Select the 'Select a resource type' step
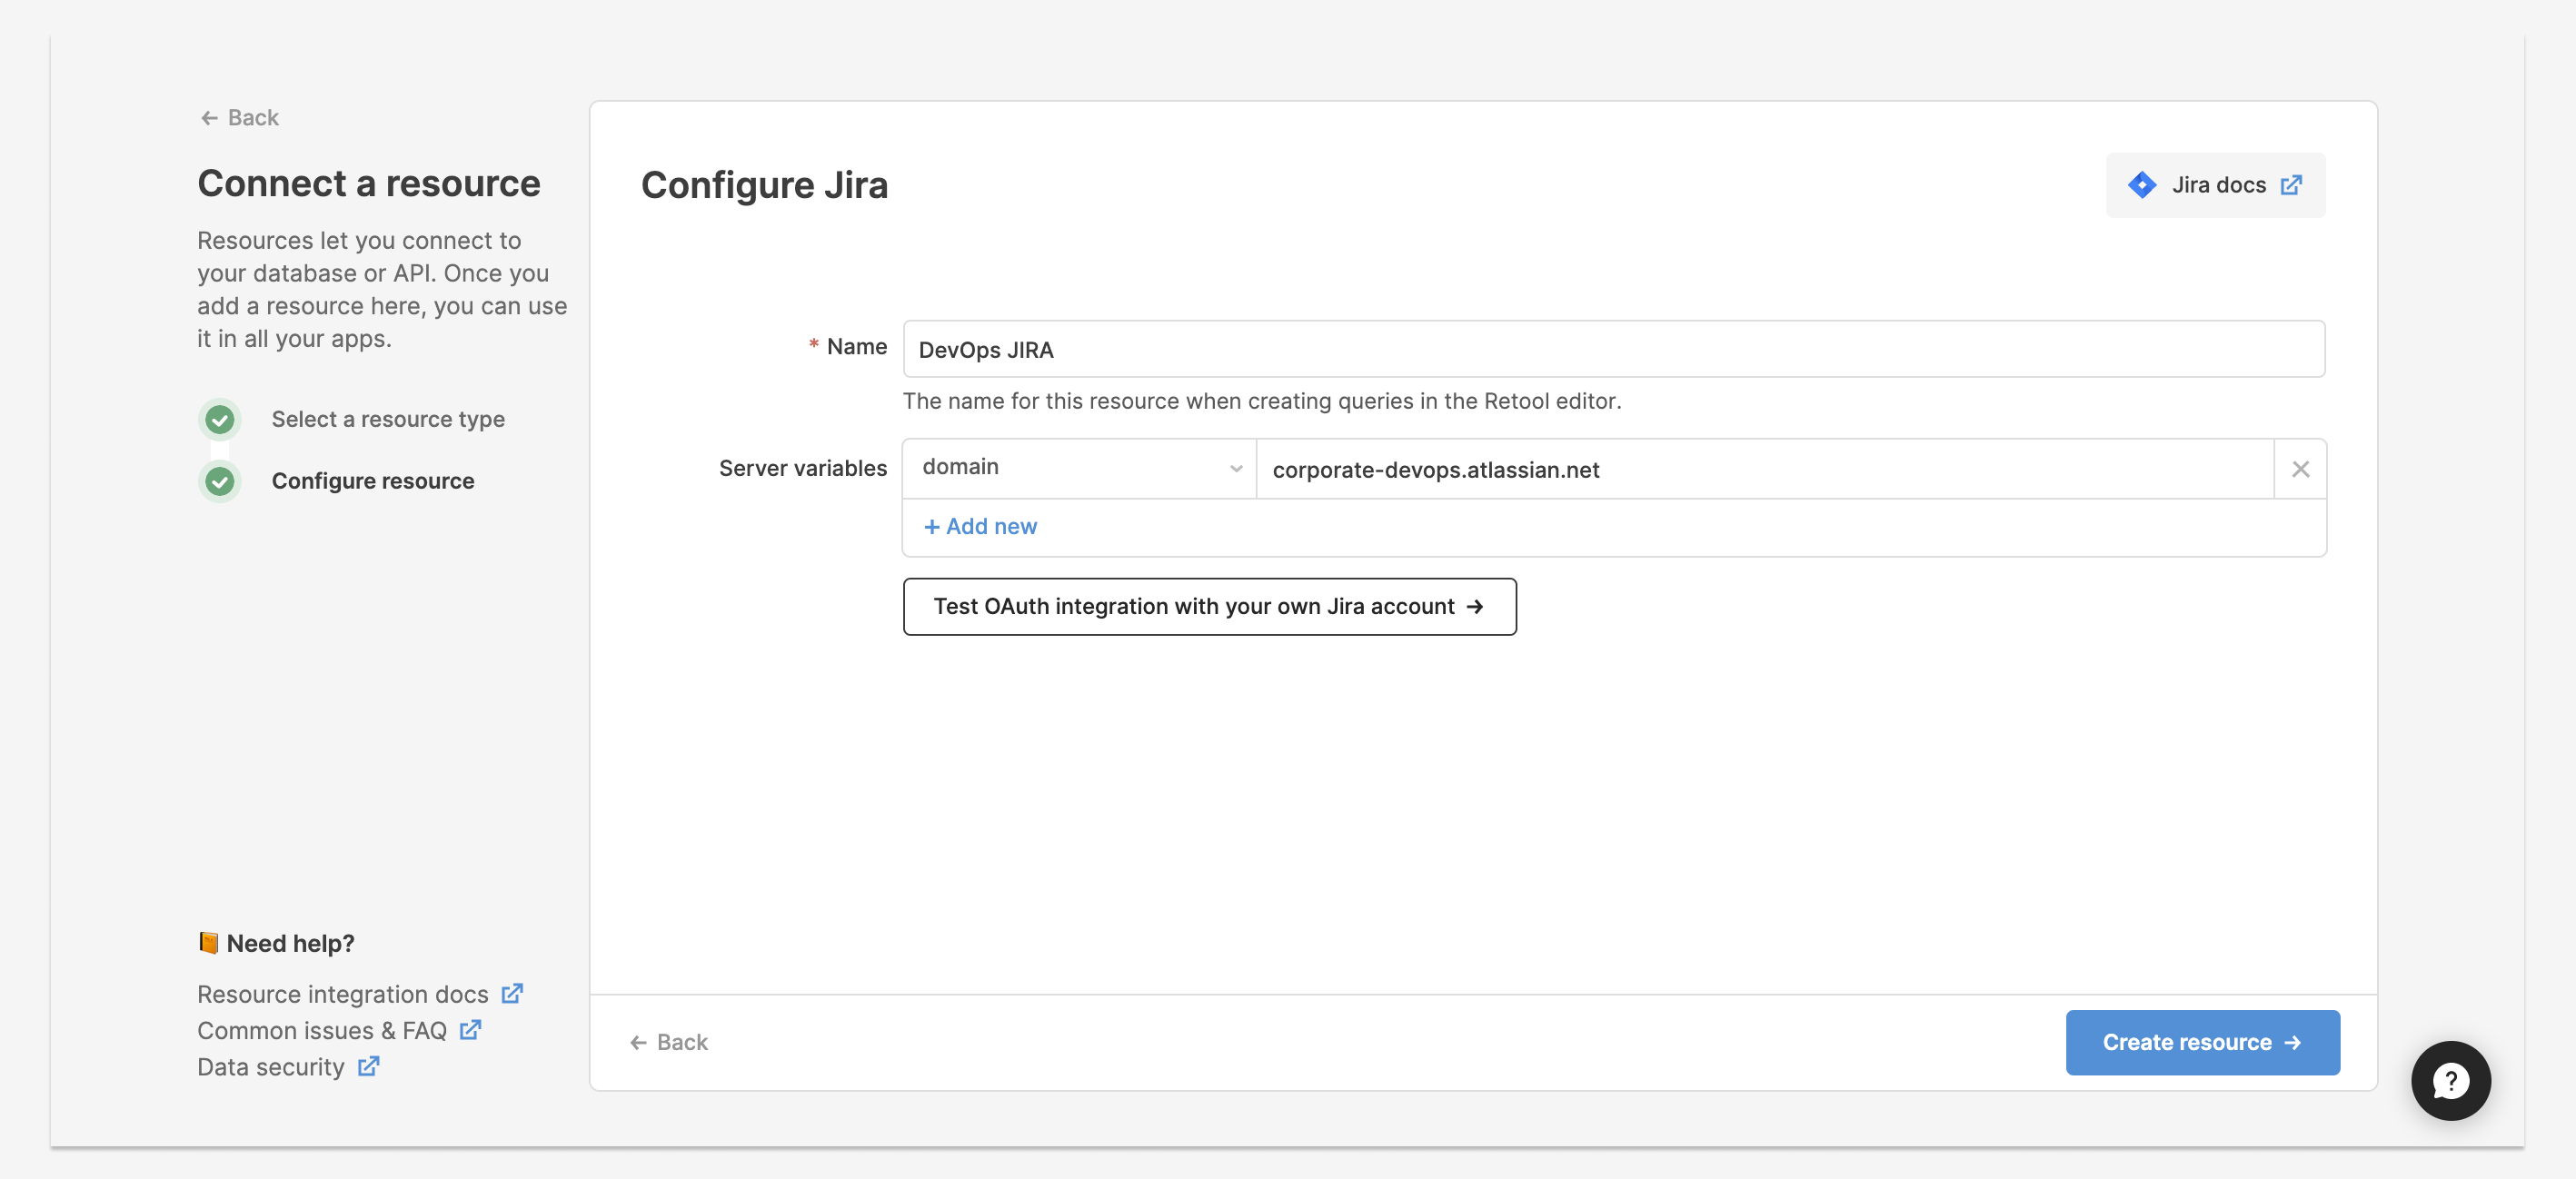Screen dimensions: 2576x1179 click(388, 419)
